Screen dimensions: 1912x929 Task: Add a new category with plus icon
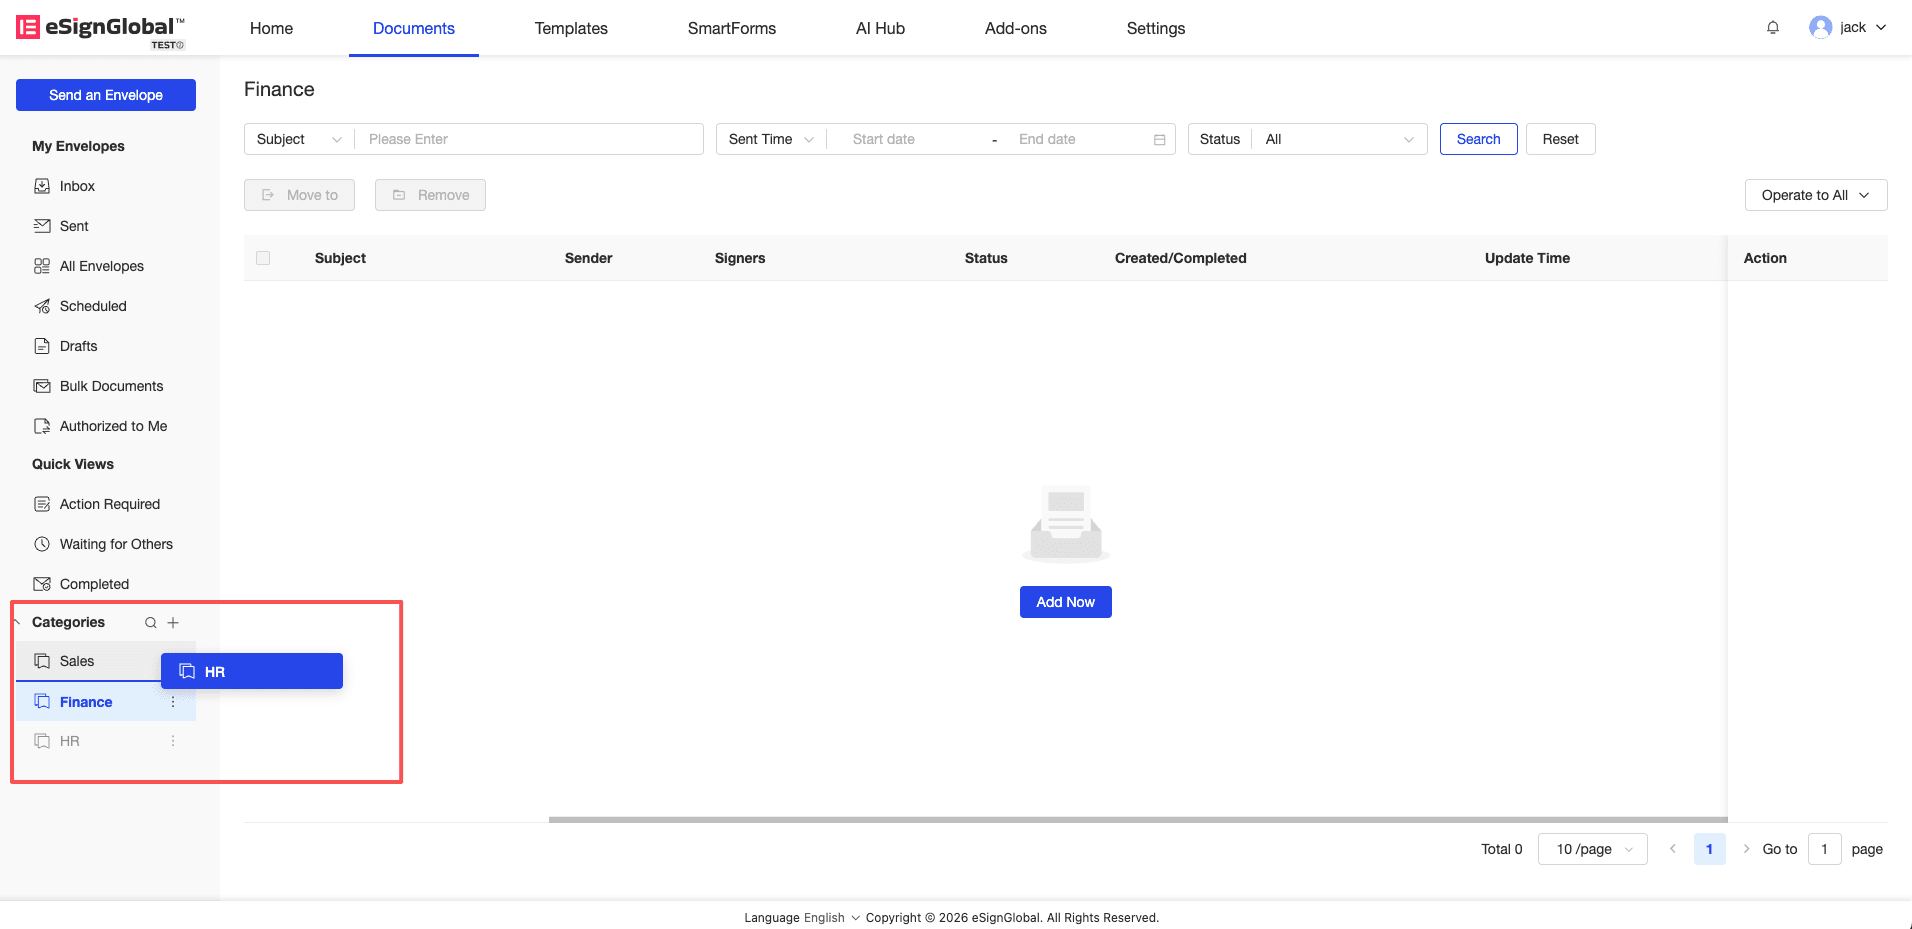click(x=173, y=623)
